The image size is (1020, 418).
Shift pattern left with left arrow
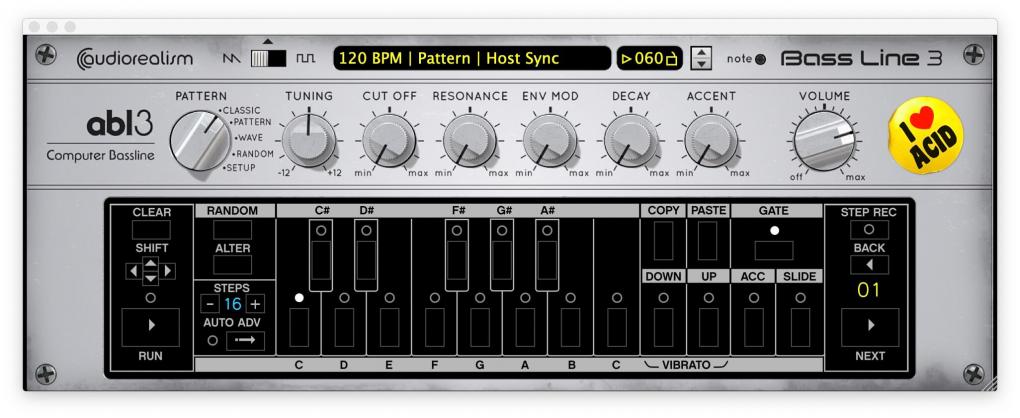pos(133,270)
